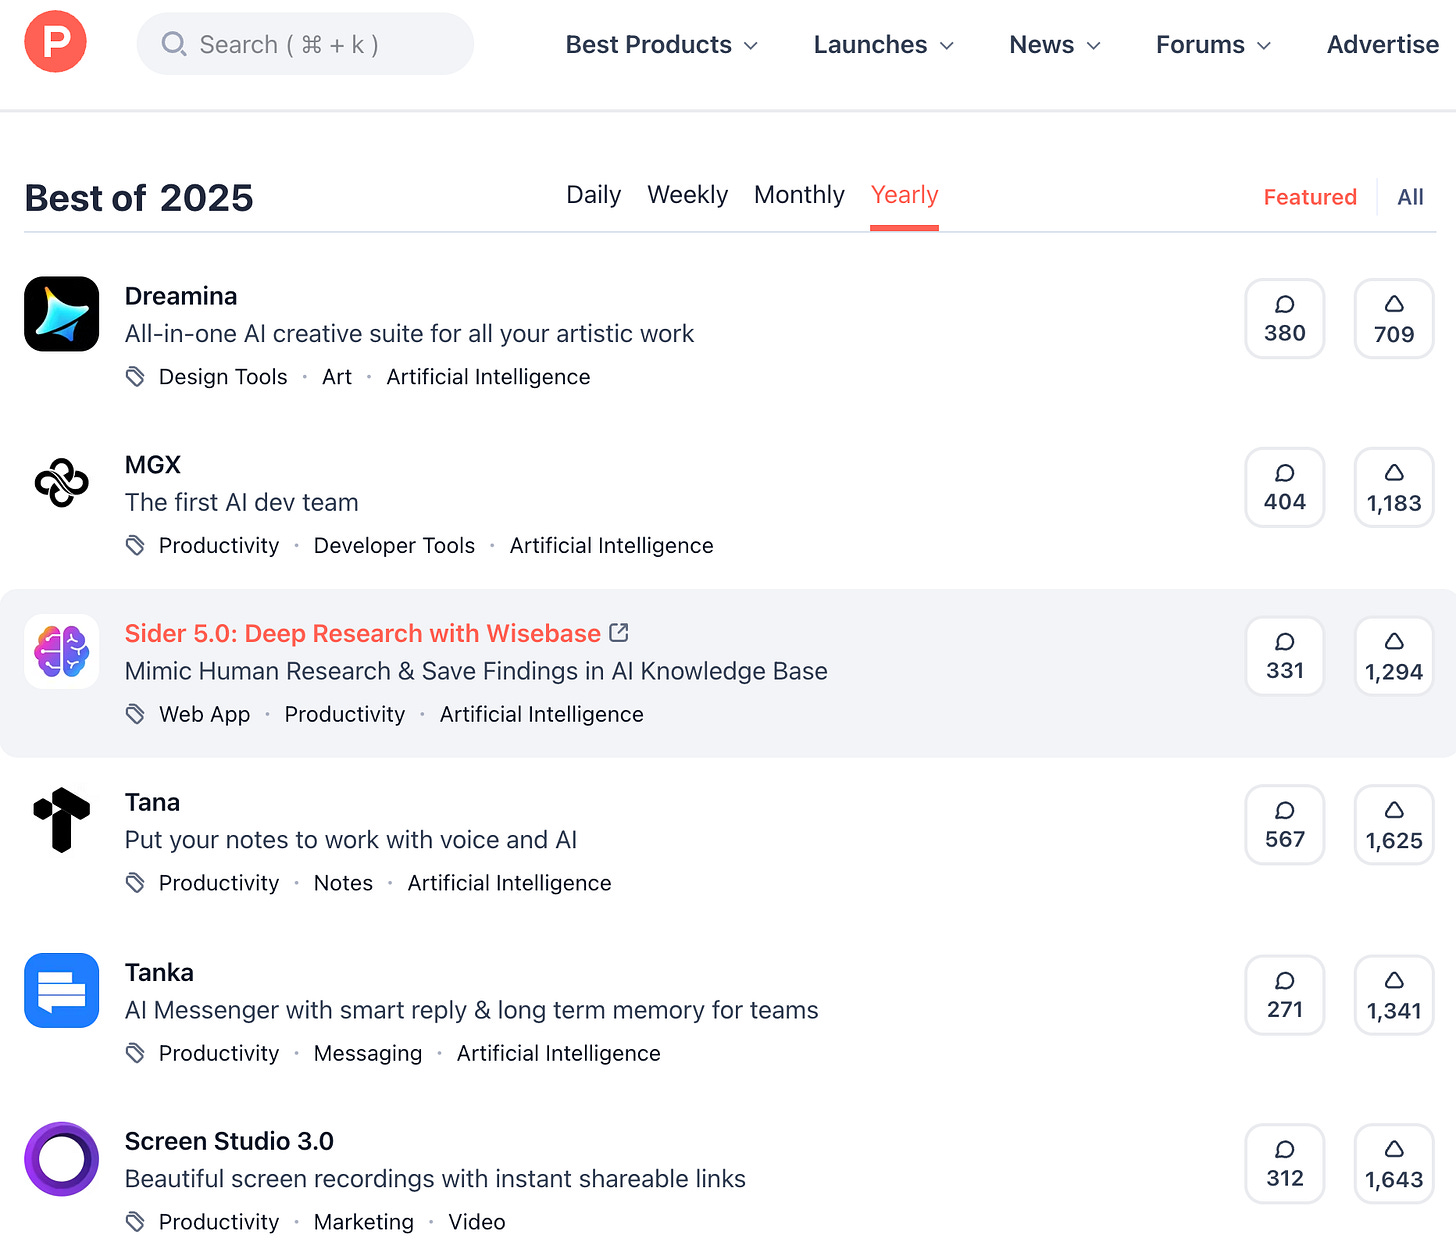Open the Messaging topic tag
Image resolution: width=1456 pixels, height=1245 pixels.
click(368, 1053)
